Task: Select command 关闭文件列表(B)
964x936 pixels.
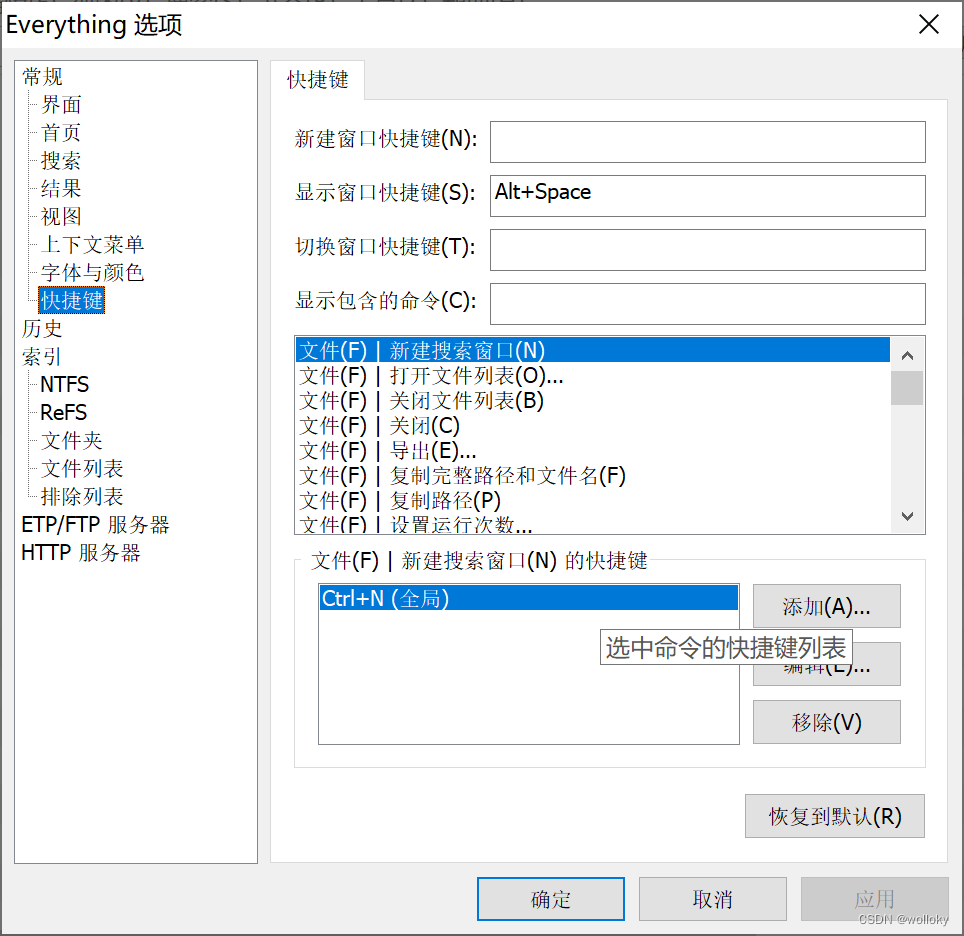Action: pos(593,401)
